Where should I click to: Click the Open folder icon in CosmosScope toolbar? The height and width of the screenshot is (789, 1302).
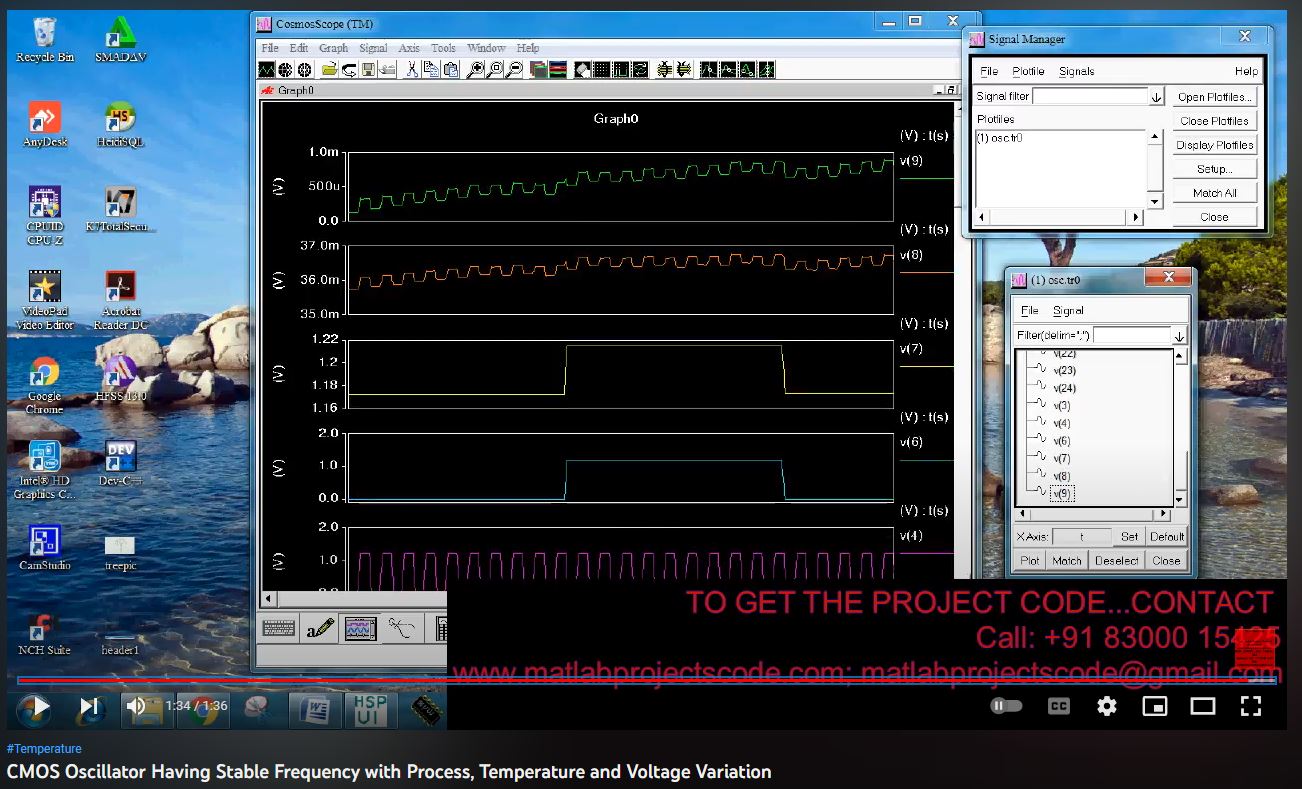[330, 70]
